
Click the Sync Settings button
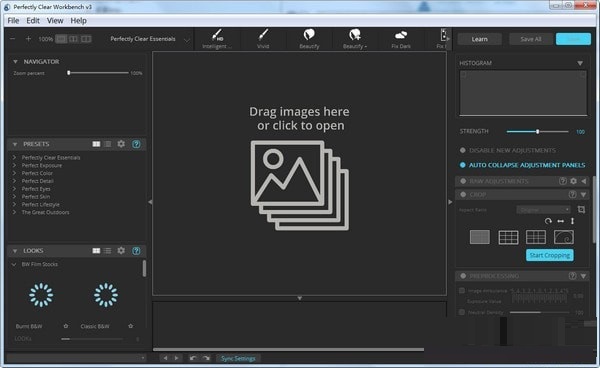(238, 358)
